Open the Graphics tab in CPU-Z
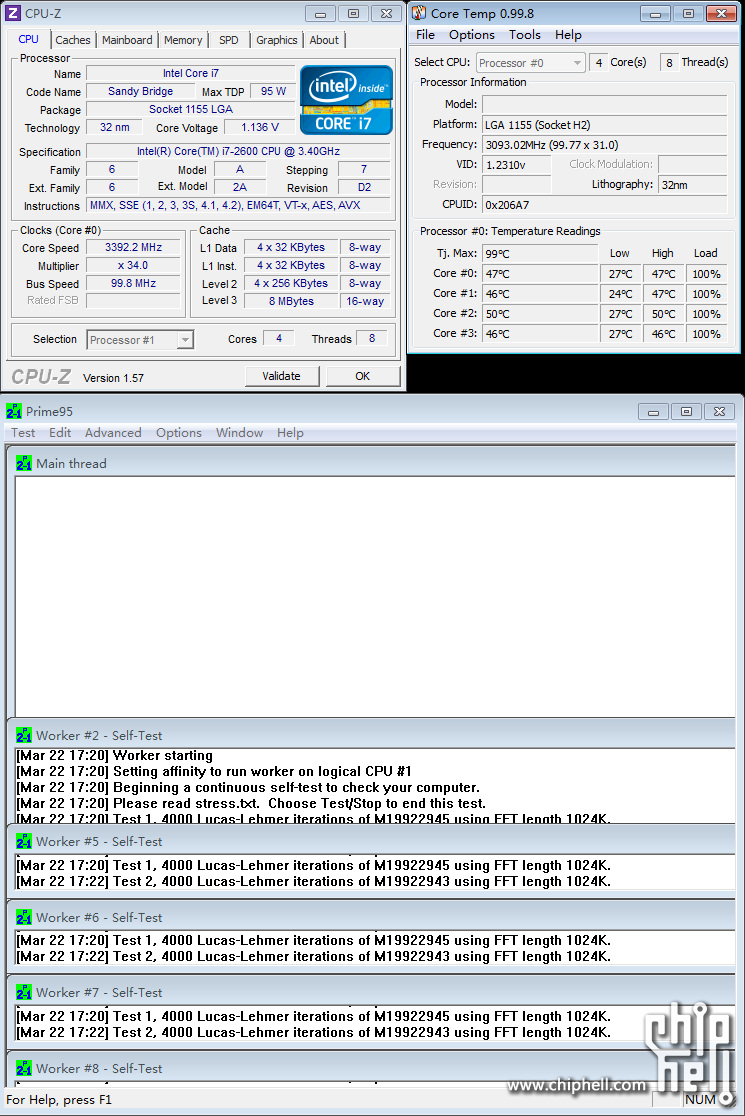 [276, 40]
